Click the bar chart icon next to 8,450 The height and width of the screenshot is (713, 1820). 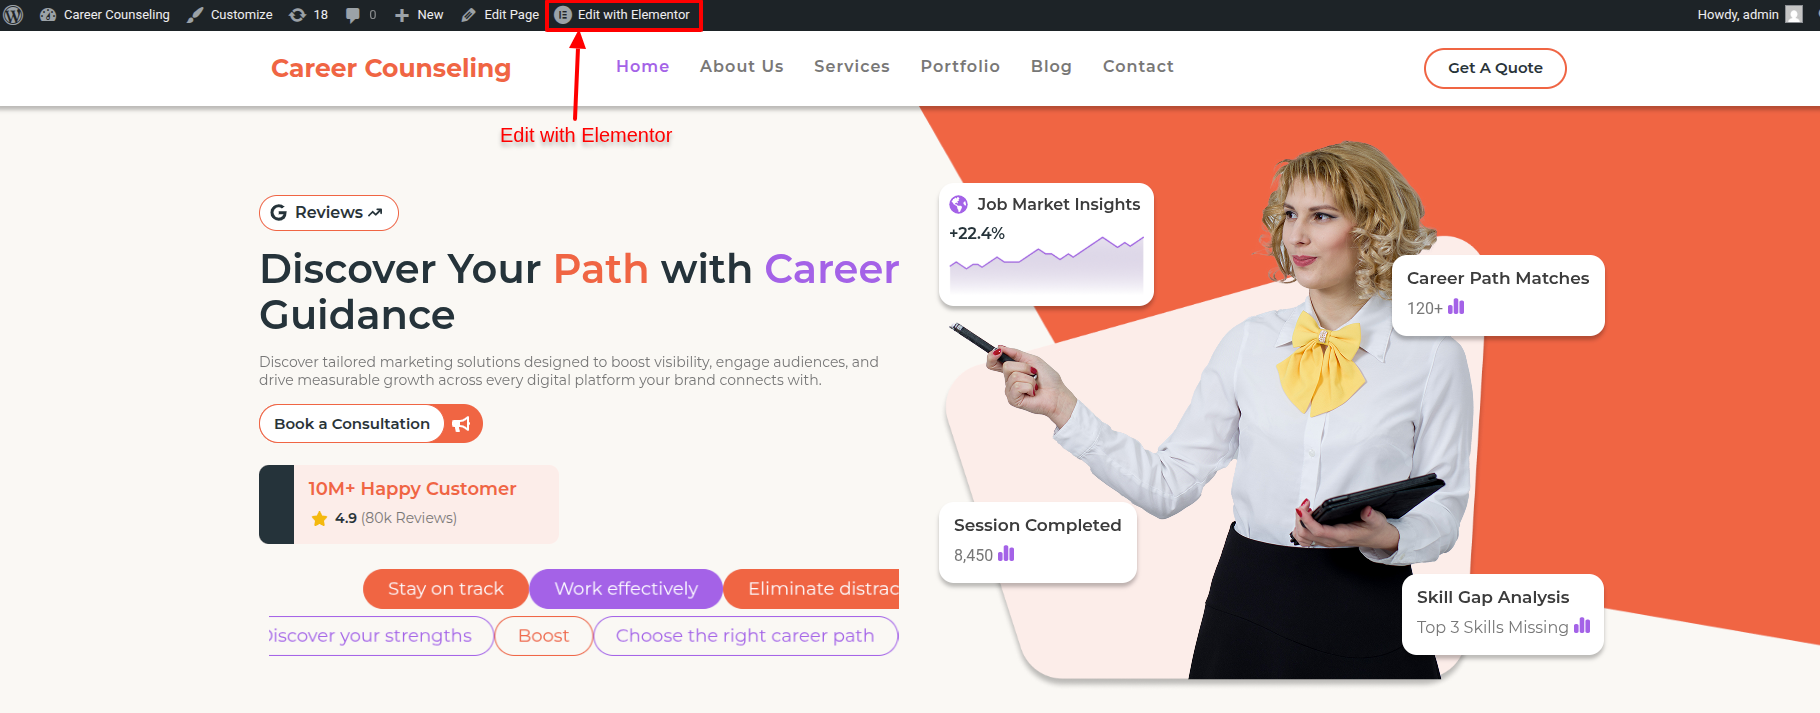tap(1006, 554)
